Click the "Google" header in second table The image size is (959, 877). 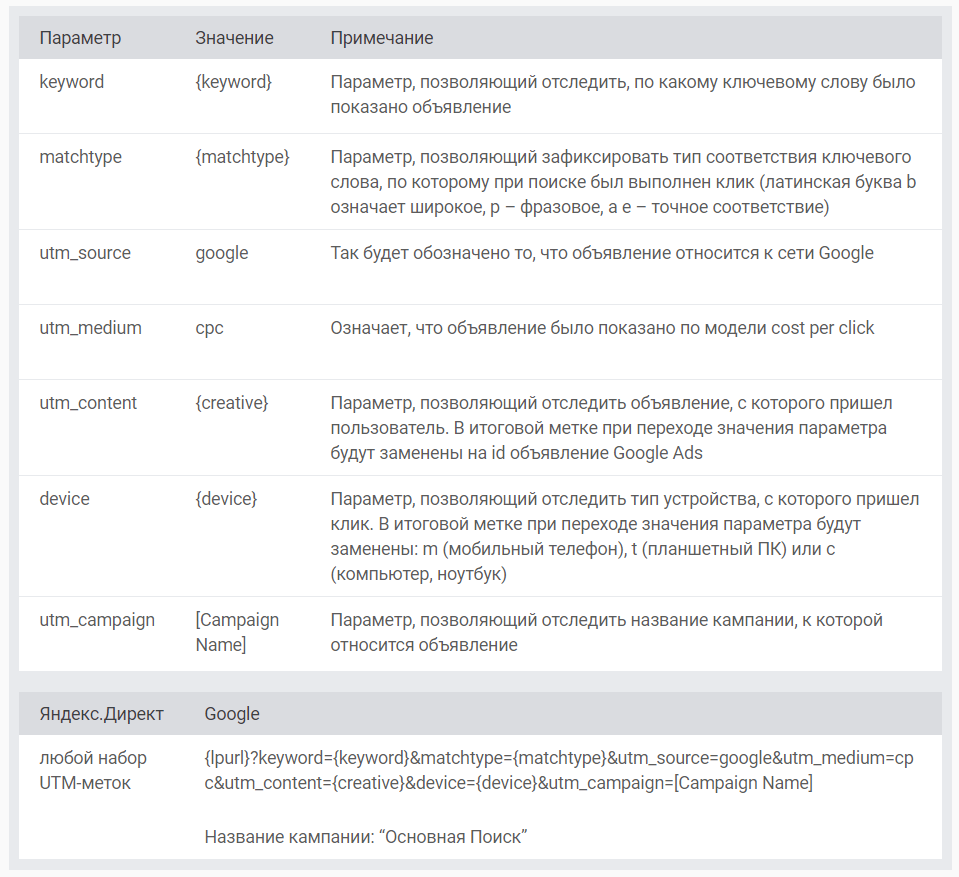[x=232, y=714]
